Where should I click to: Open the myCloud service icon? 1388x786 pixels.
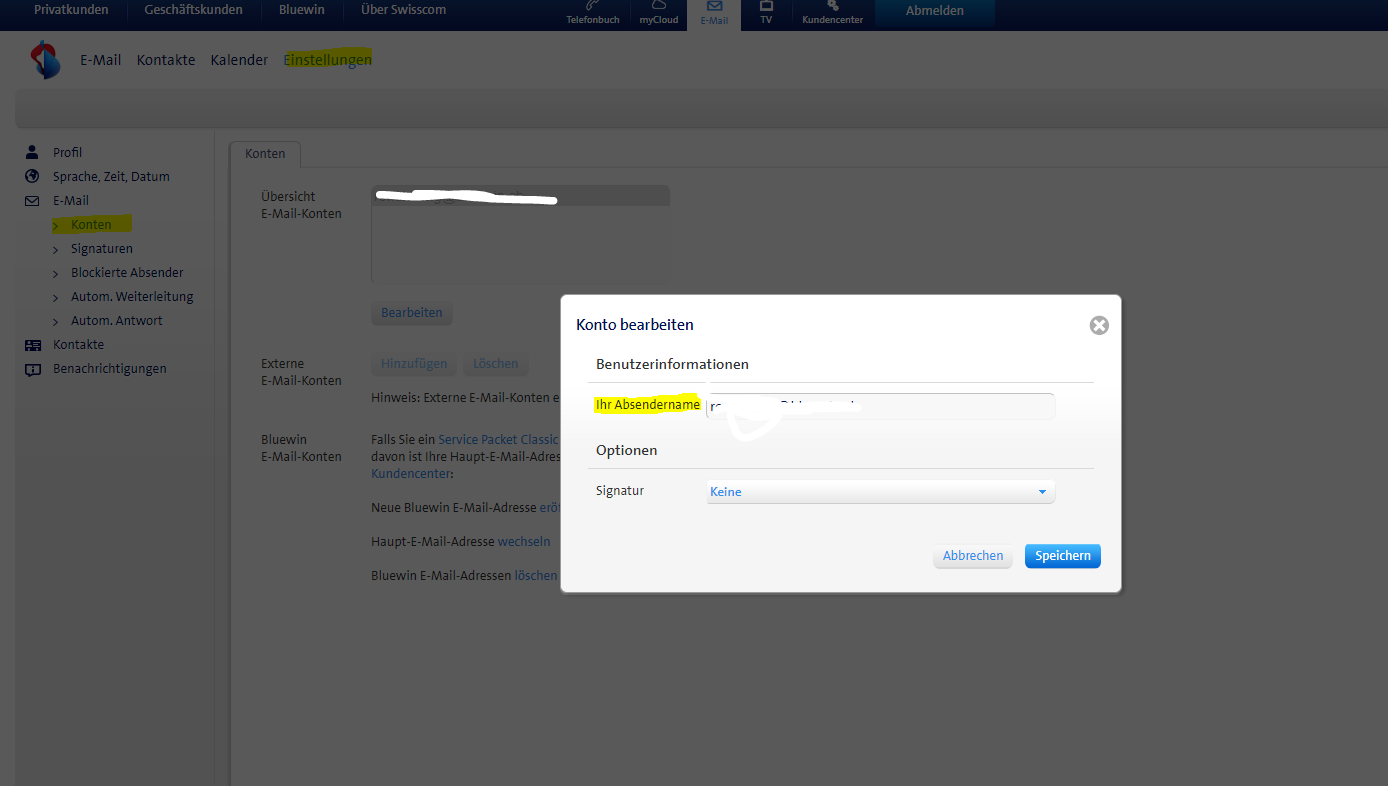659,13
